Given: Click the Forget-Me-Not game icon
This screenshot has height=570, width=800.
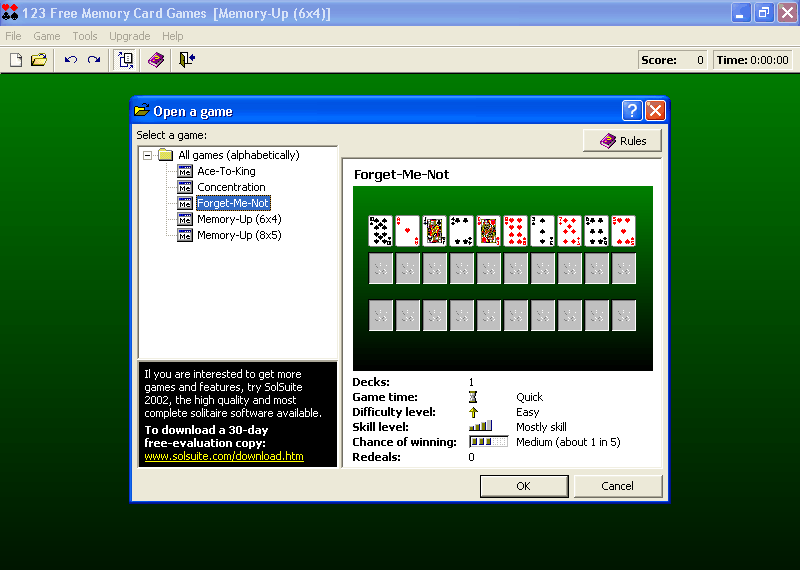Looking at the screenshot, I should [185, 203].
